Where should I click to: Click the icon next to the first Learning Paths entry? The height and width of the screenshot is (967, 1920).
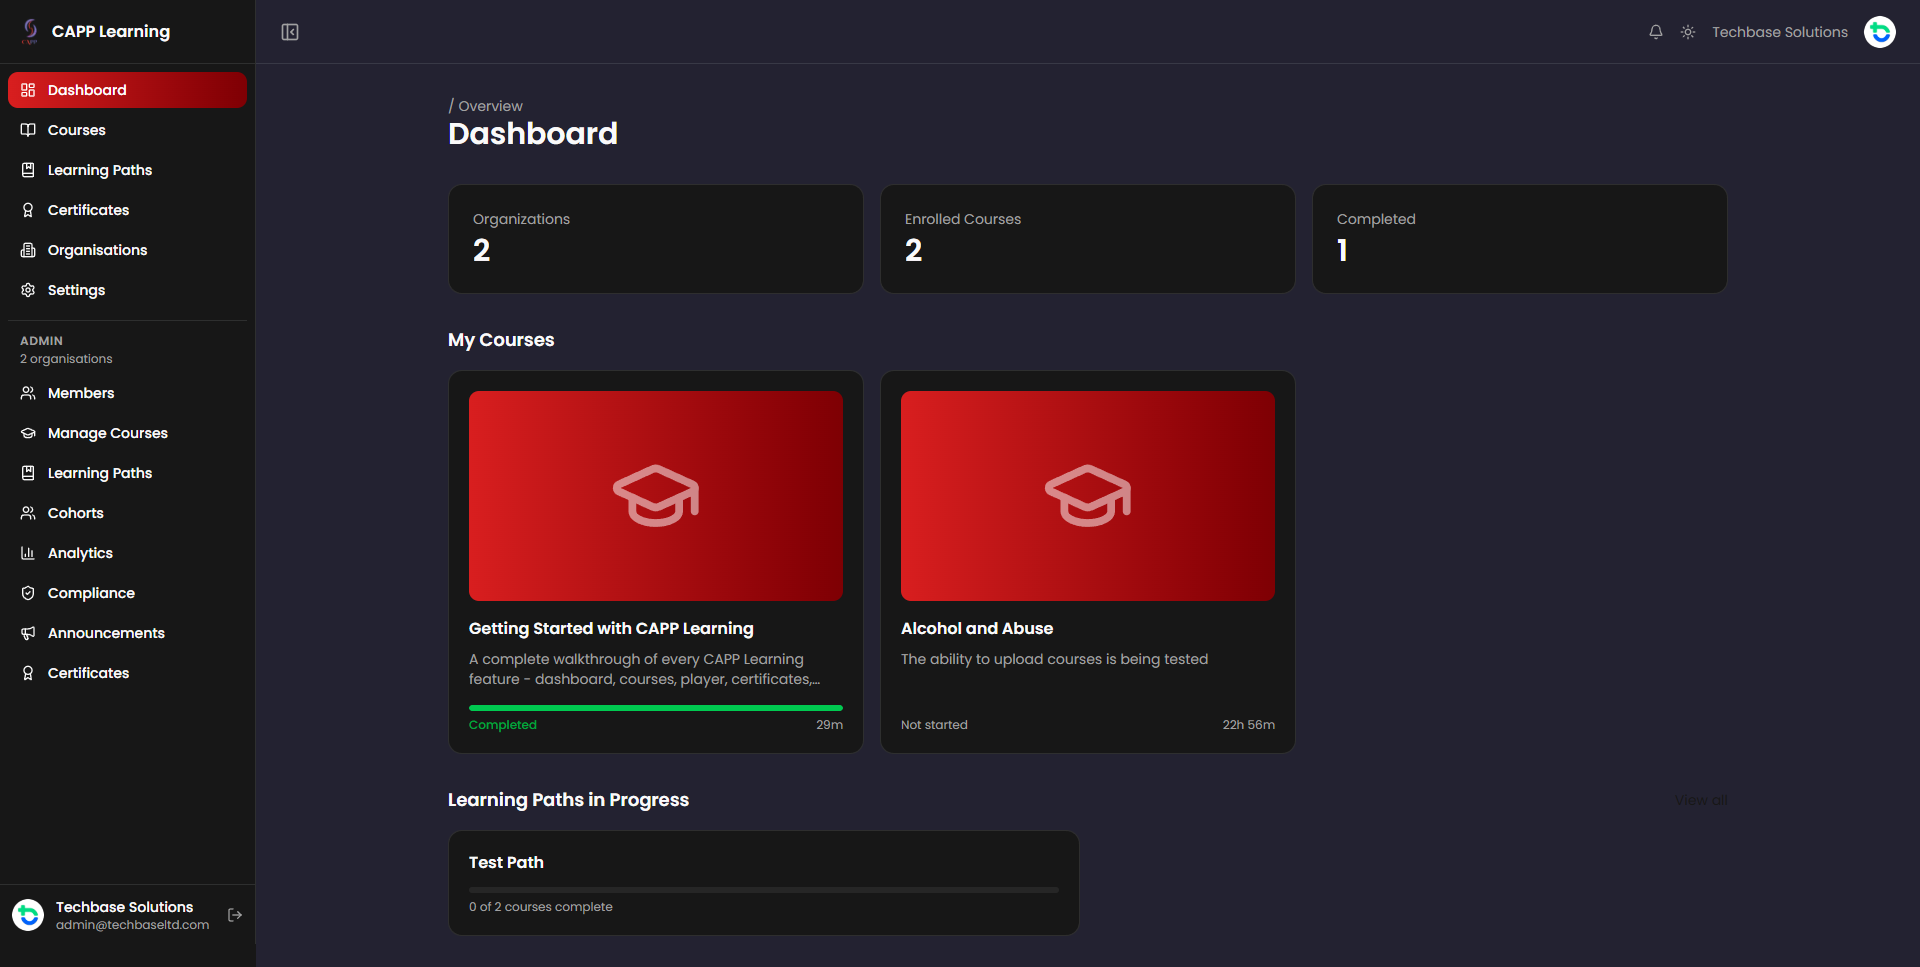(28, 170)
